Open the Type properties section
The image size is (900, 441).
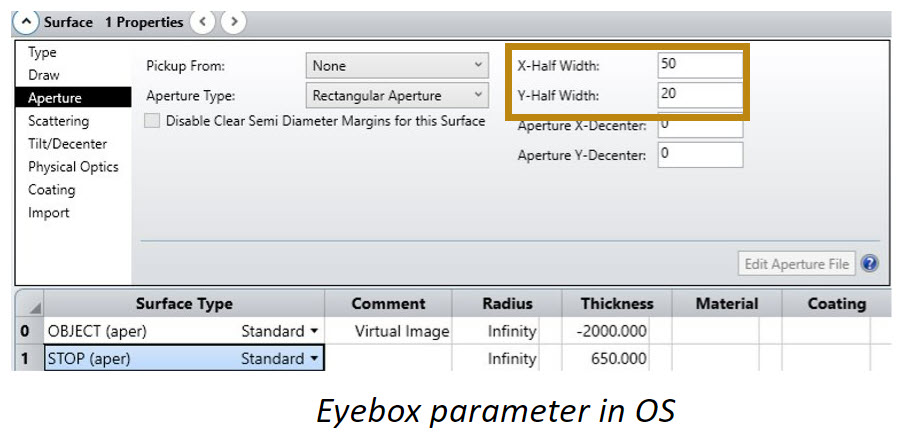click(x=42, y=52)
